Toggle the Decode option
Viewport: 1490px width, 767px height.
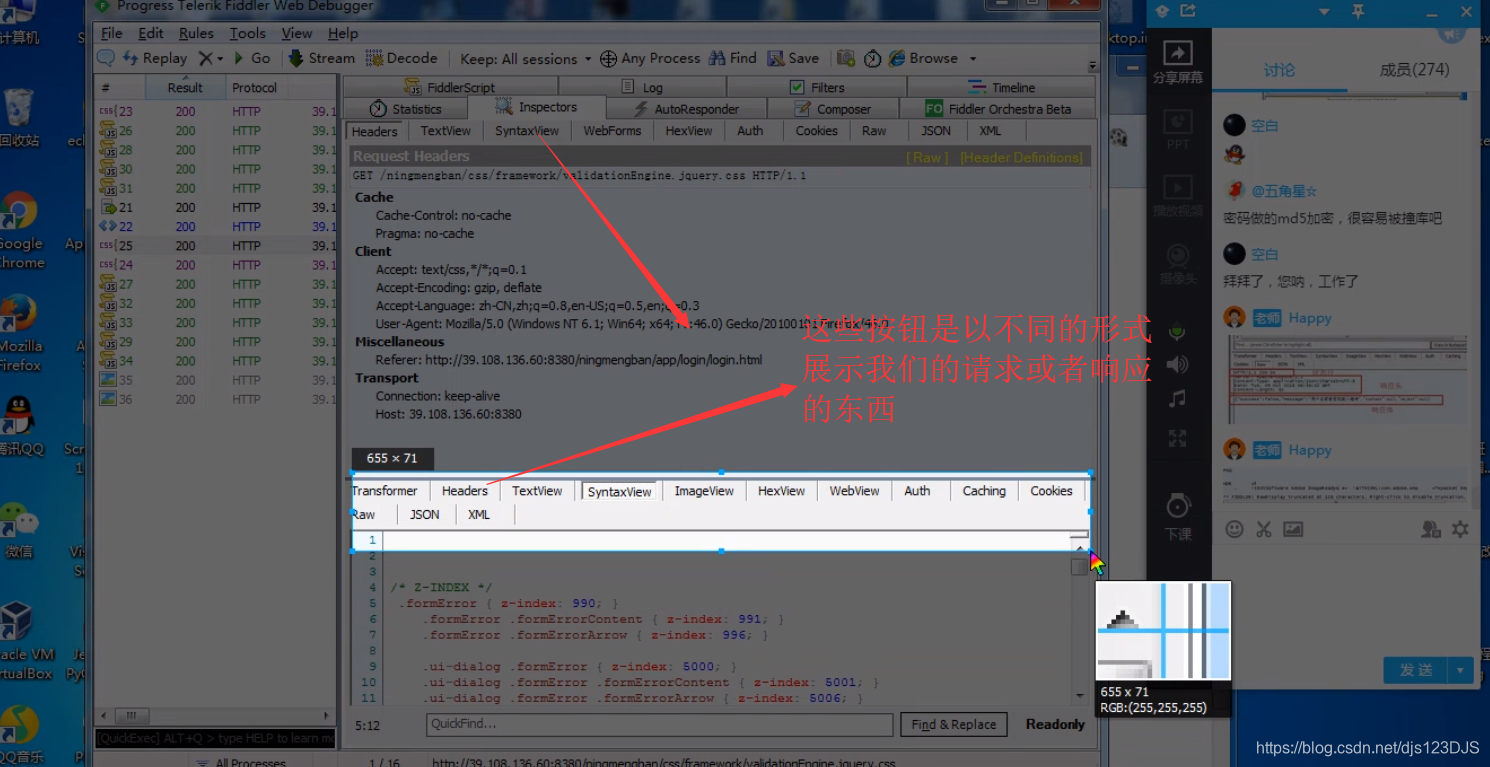point(401,59)
